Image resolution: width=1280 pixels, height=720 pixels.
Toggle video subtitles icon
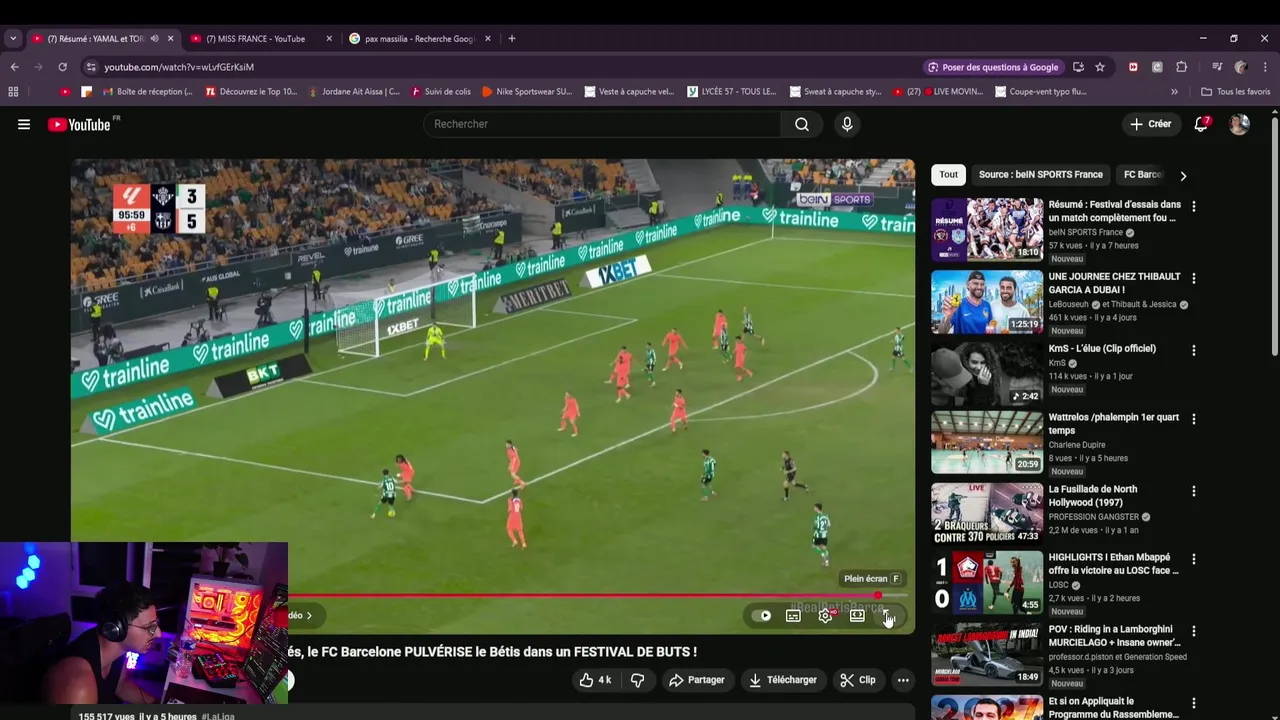tap(793, 616)
